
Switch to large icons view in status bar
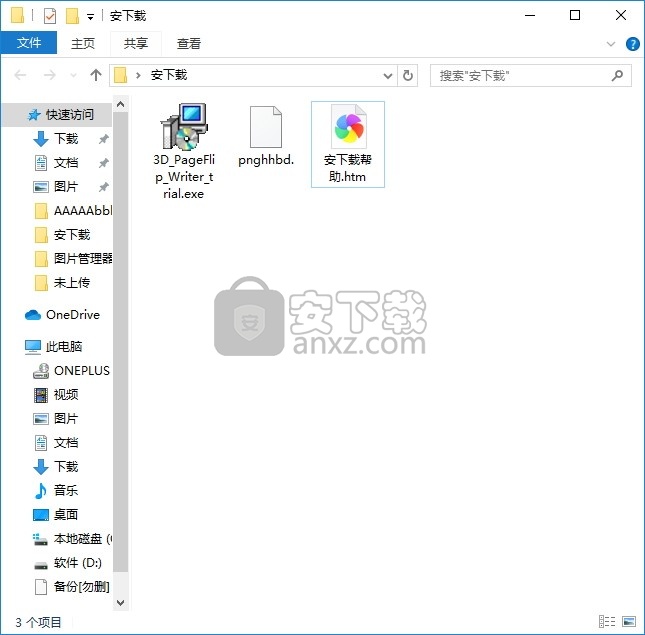point(629,621)
